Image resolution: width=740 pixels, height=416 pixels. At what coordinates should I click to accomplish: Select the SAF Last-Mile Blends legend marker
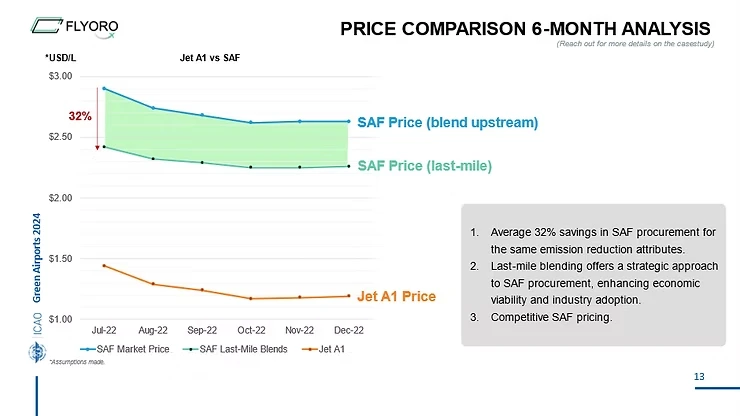pyautogui.click(x=191, y=349)
